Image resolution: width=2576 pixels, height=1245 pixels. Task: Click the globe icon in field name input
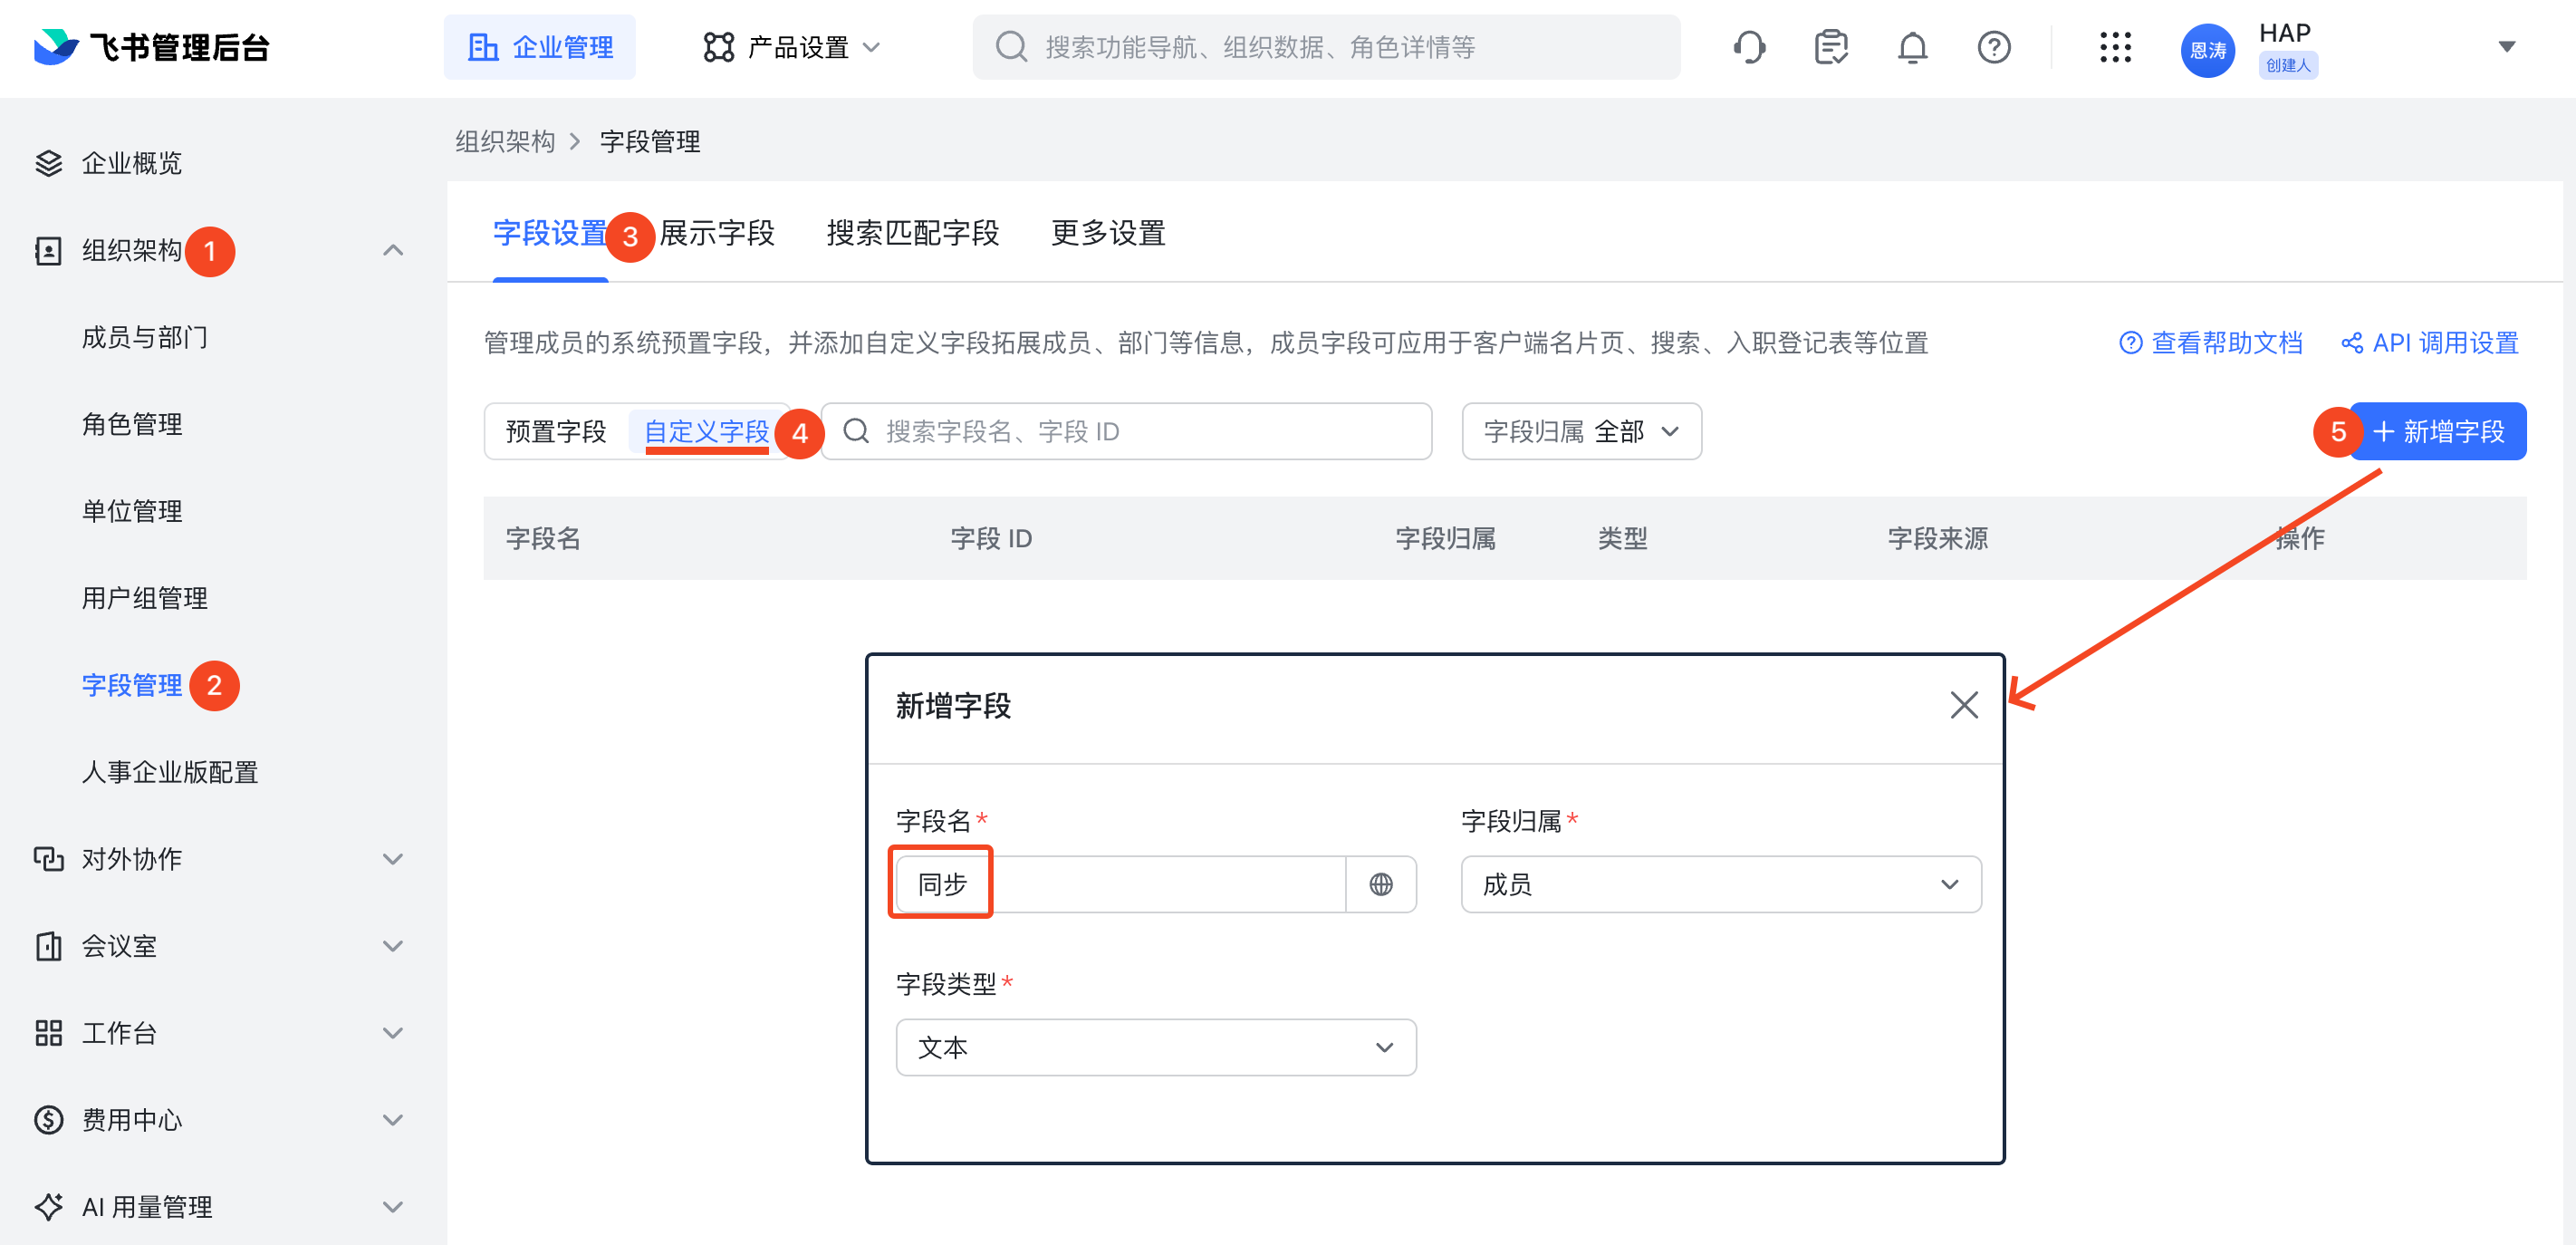coord(1380,884)
